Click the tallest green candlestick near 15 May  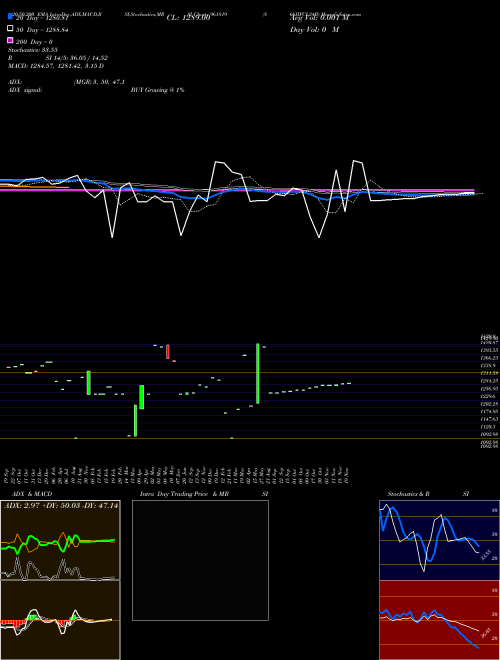tap(258, 374)
